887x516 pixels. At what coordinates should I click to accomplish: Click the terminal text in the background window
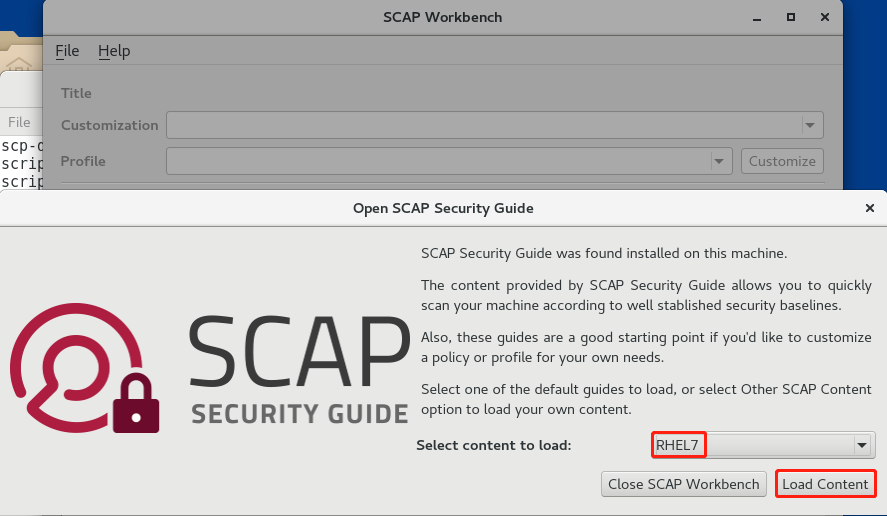(x=20, y=163)
